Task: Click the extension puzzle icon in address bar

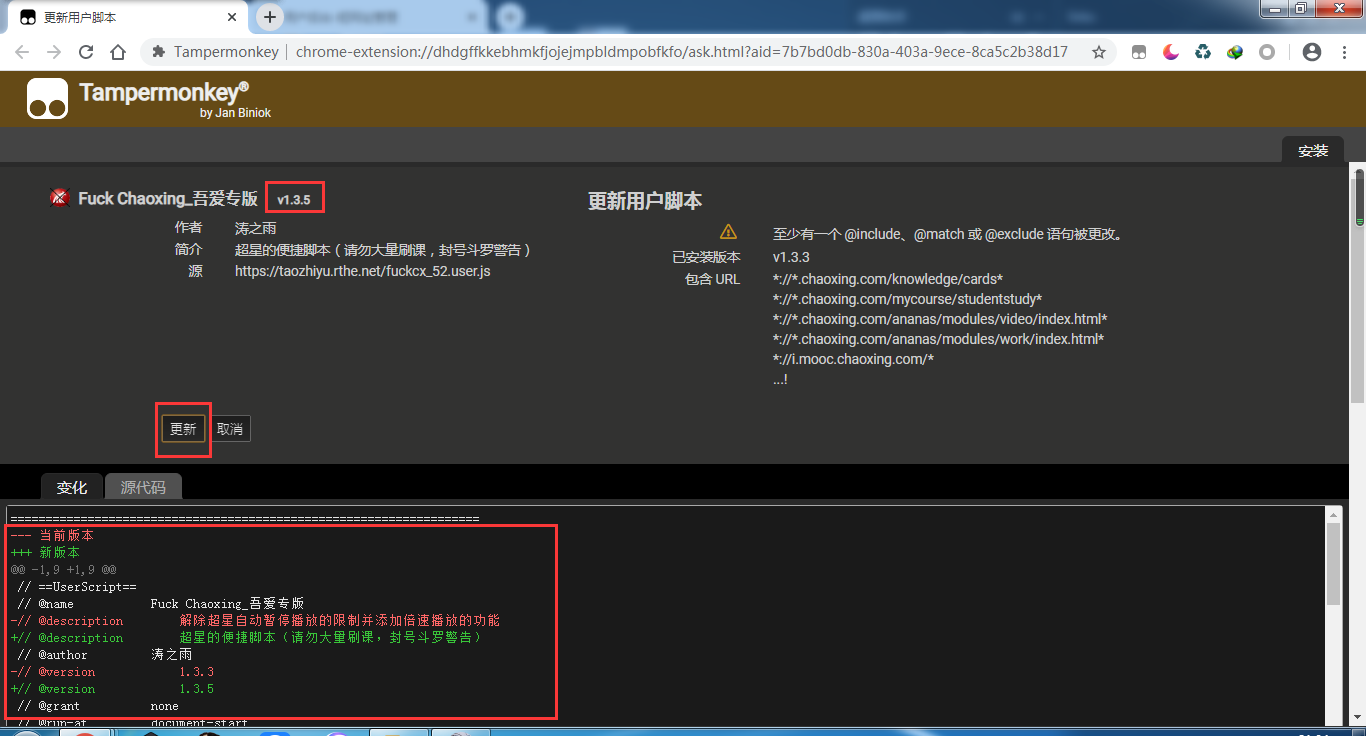Action: [158, 52]
